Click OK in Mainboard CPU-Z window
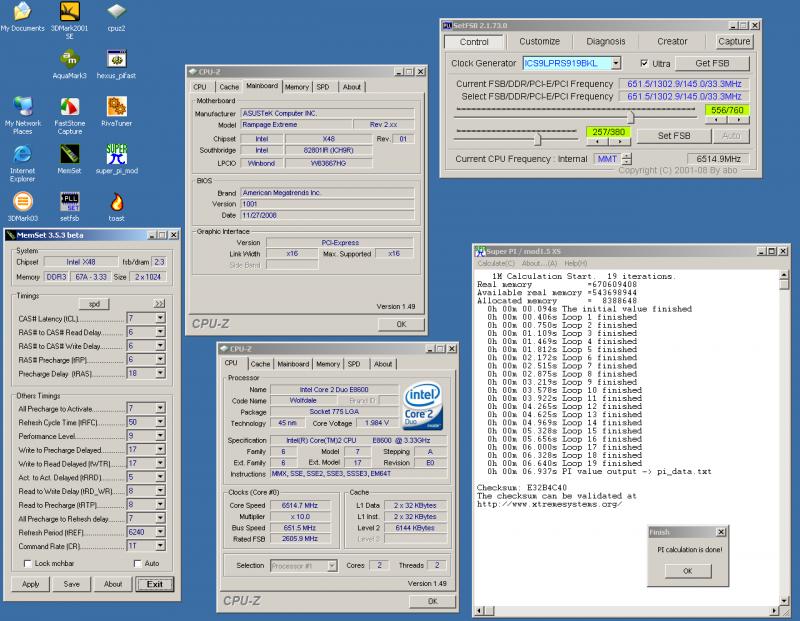The width and height of the screenshot is (800, 621). (401, 324)
